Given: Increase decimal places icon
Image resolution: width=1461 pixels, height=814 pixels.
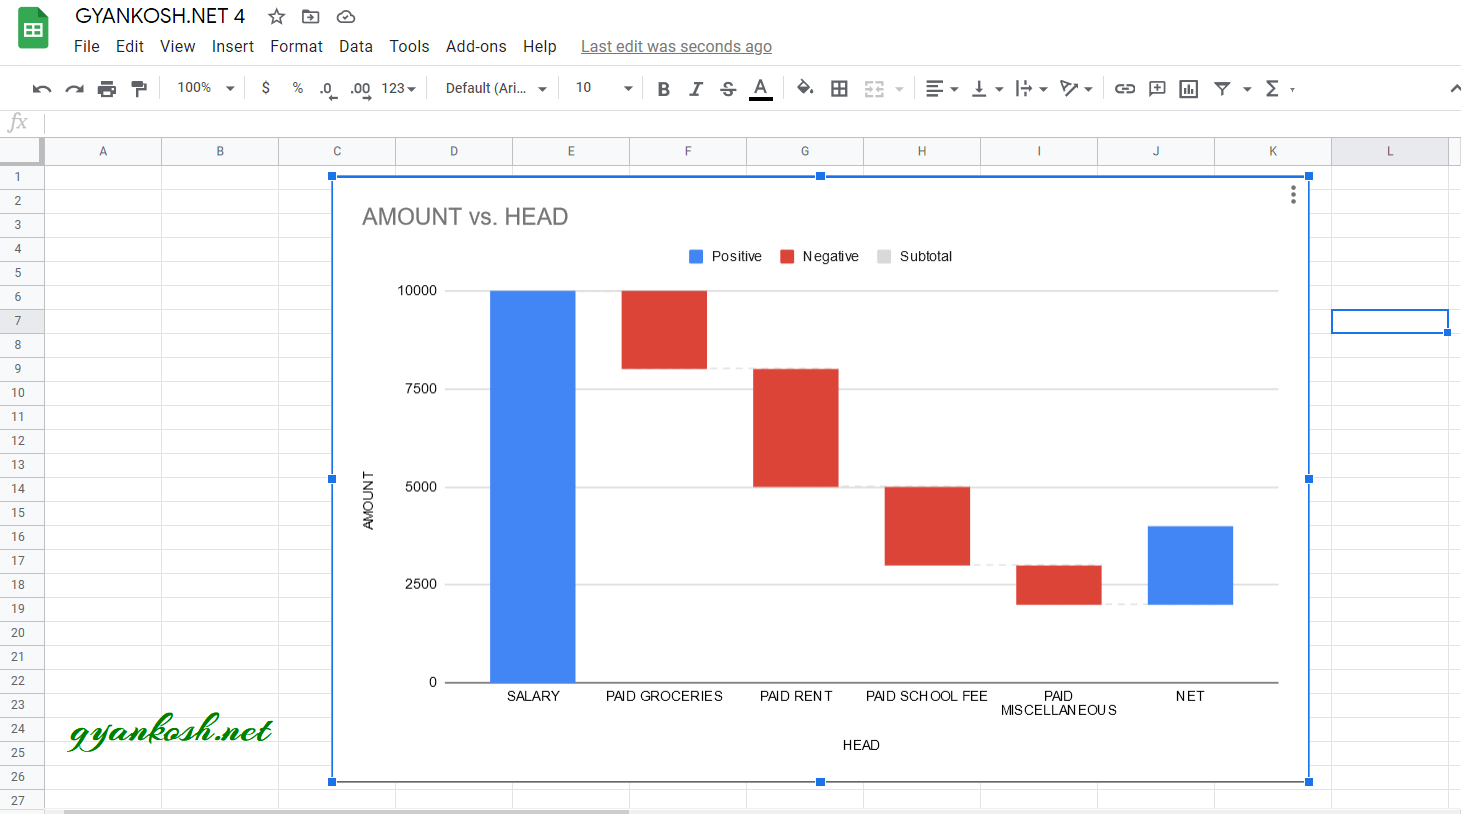Looking at the screenshot, I should point(360,89).
